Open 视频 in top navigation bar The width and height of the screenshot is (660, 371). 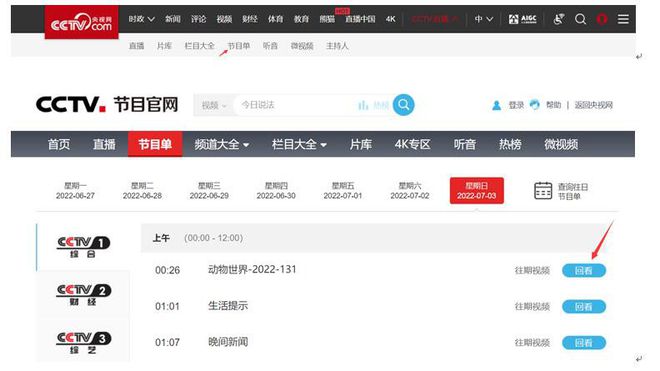coord(224,19)
